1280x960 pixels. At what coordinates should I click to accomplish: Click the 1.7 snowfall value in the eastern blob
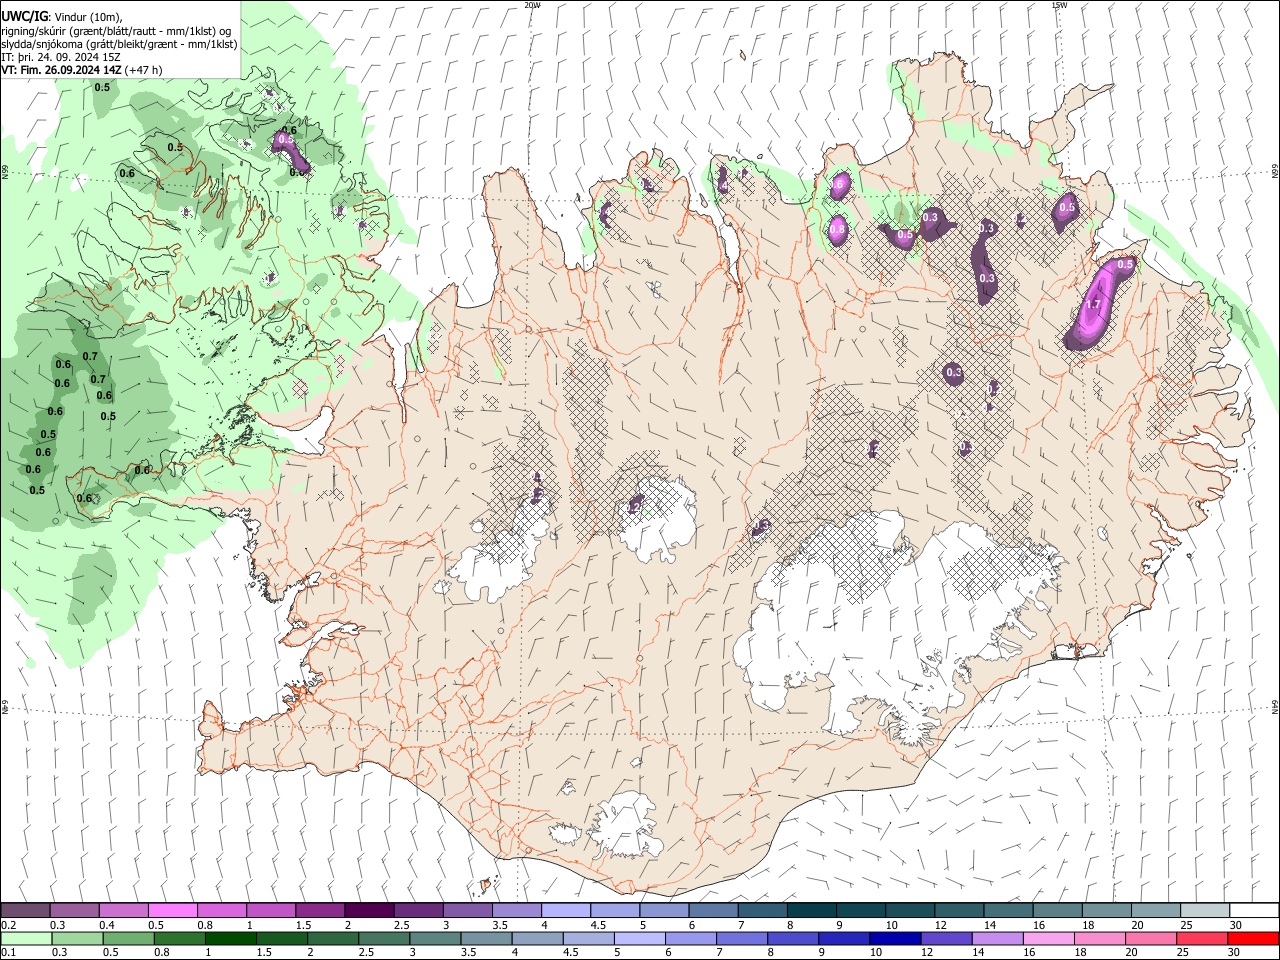(x=1092, y=305)
